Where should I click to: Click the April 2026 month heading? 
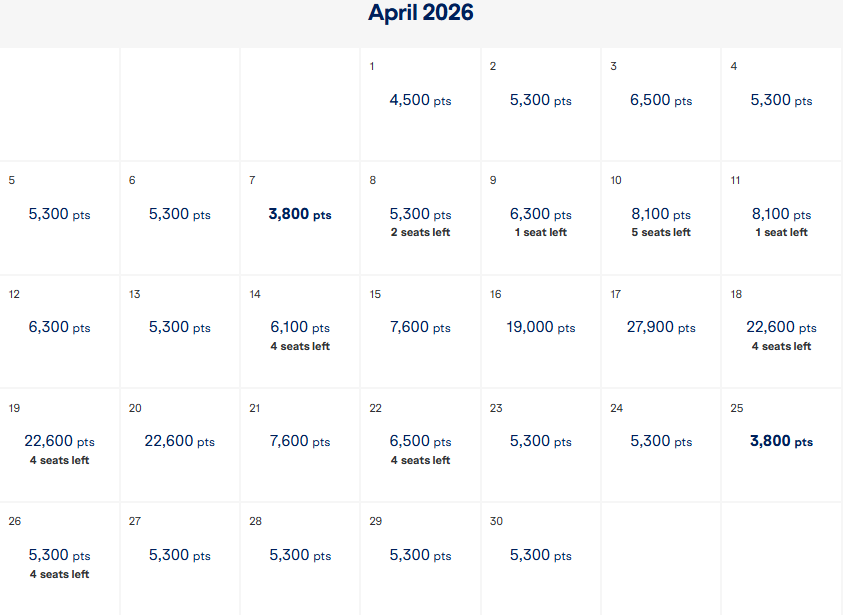point(421,13)
